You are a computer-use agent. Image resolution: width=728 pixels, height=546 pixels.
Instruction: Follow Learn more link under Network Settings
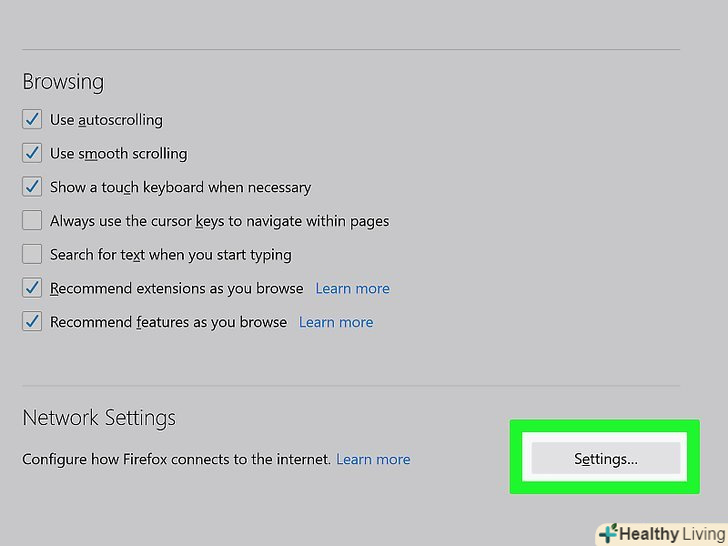(373, 460)
